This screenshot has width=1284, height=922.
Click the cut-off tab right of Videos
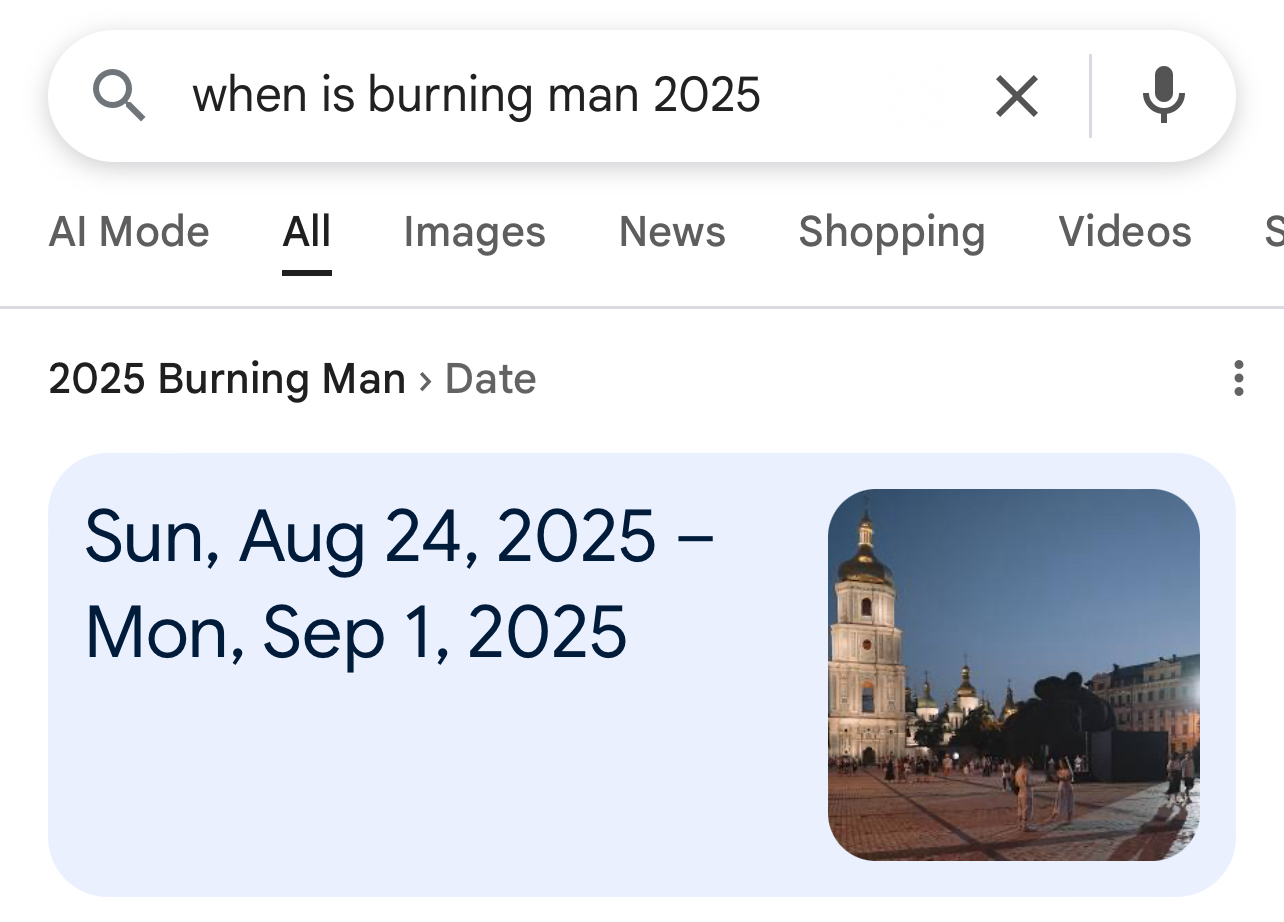[x=1273, y=232]
